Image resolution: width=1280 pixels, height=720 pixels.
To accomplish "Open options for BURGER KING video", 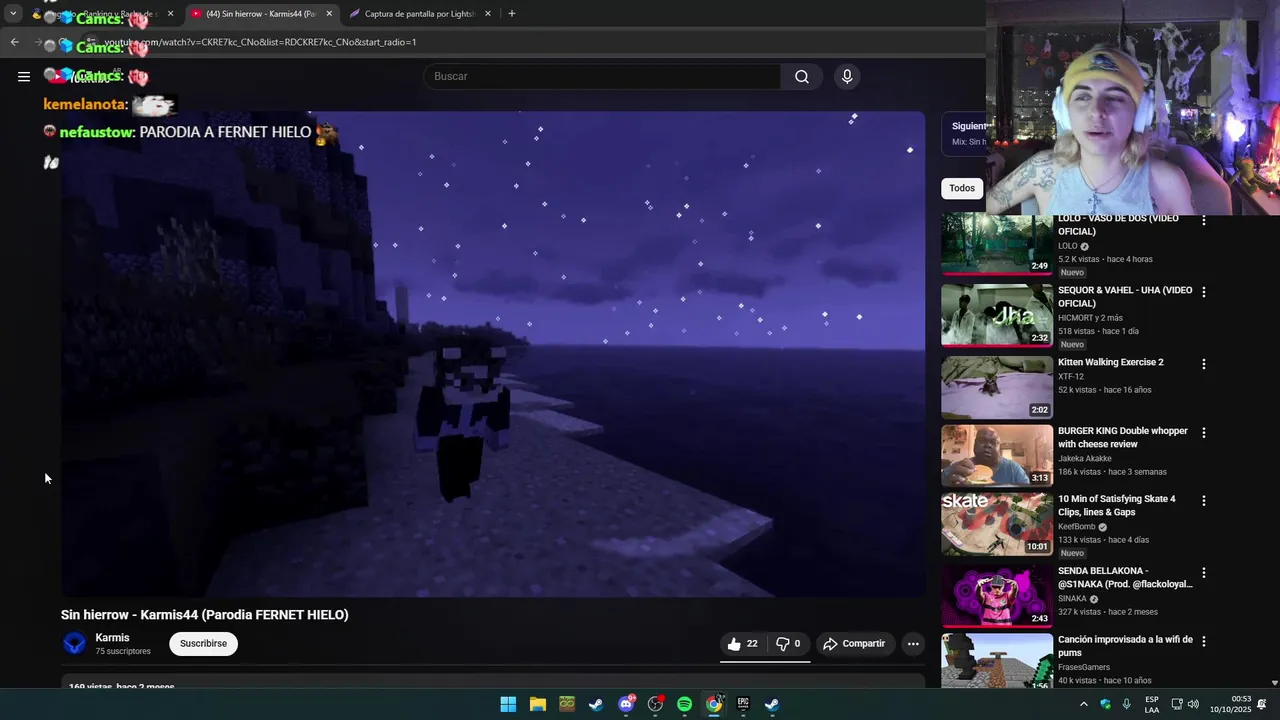I will tap(1204, 433).
